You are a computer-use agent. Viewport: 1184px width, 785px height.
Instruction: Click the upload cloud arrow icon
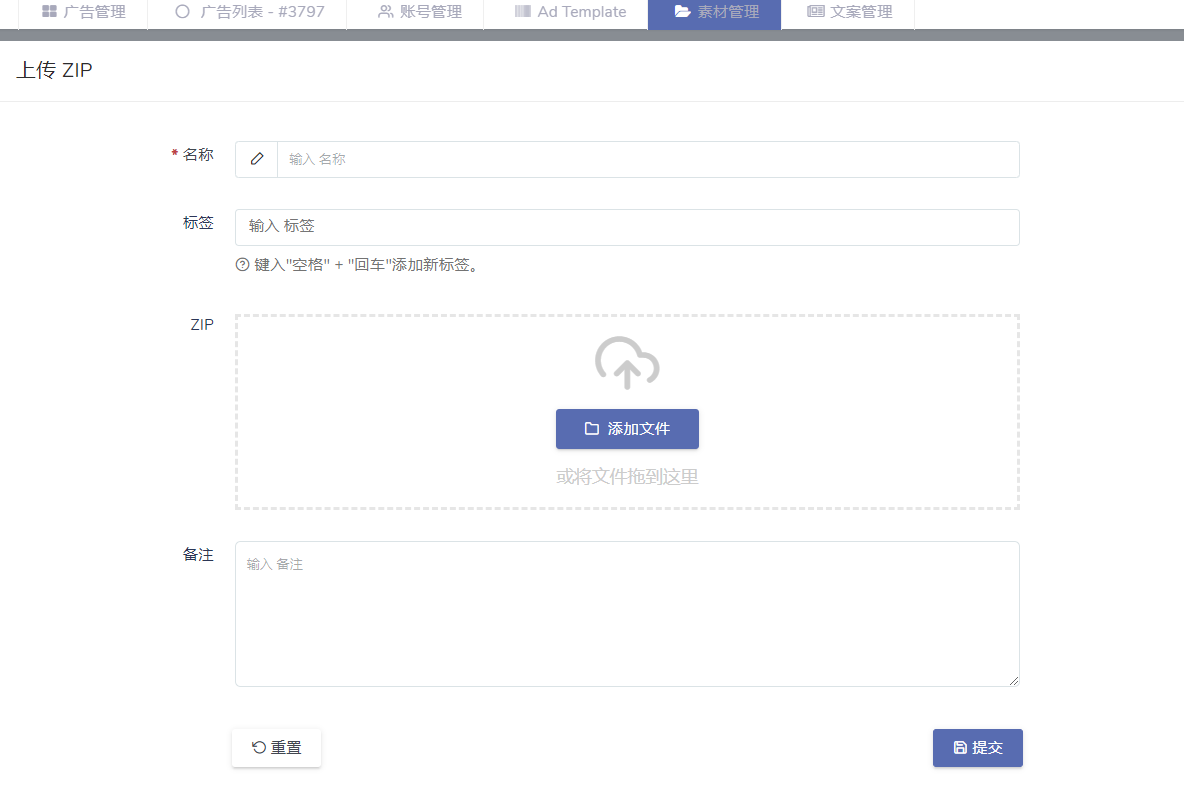coord(627,364)
